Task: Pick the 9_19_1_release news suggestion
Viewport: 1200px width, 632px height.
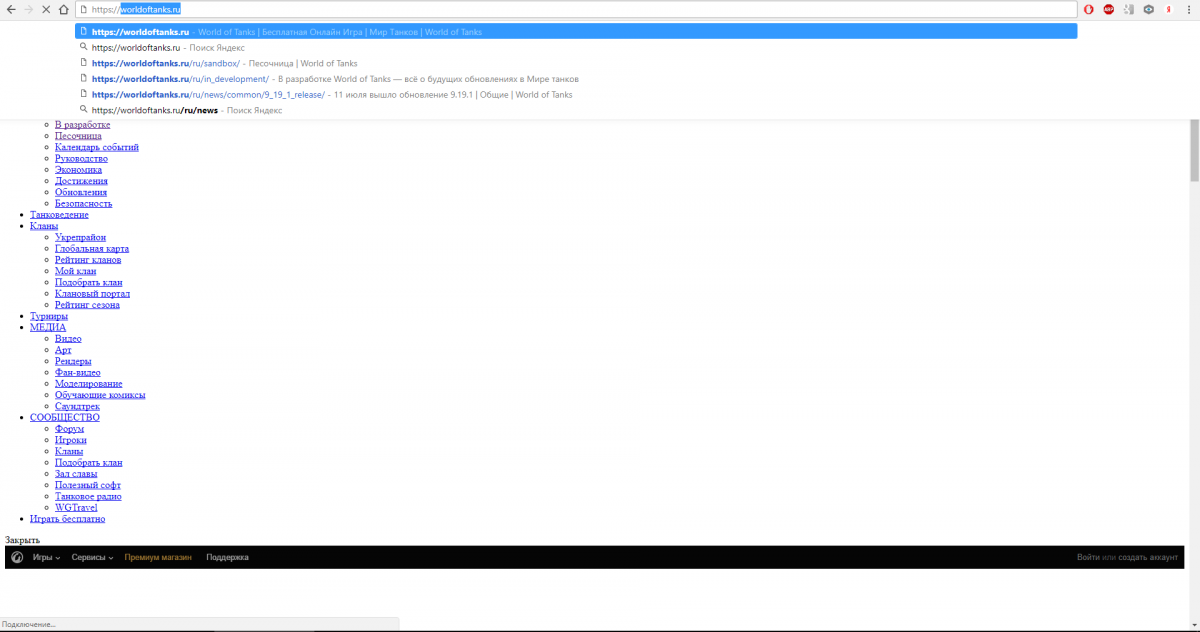Action: (x=576, y=94)
